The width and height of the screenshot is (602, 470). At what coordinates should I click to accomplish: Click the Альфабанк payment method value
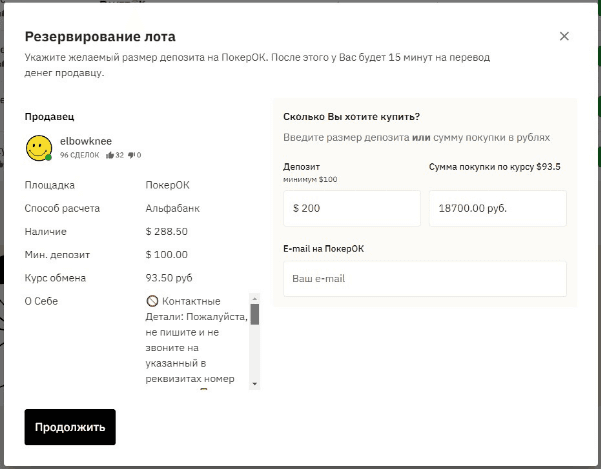pos(172,209)
